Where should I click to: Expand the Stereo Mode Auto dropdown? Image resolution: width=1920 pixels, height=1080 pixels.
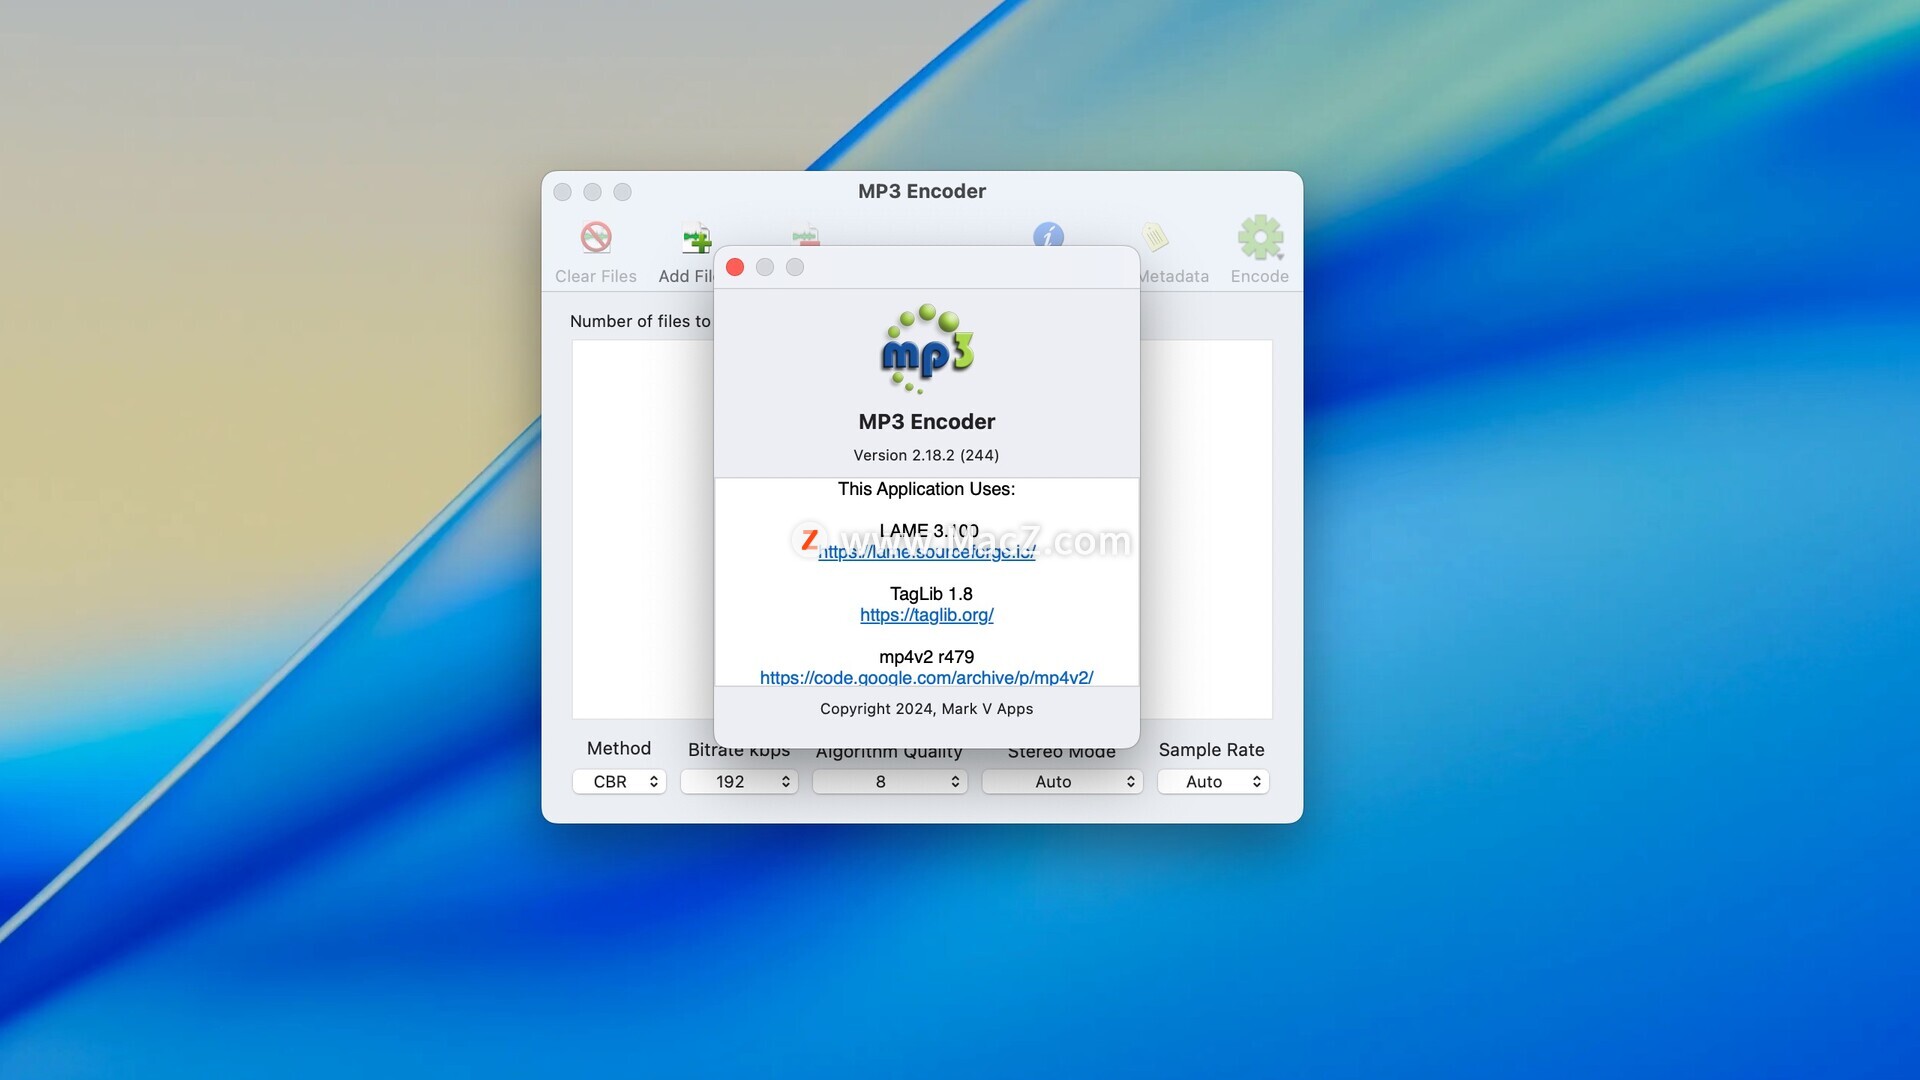click(x=1061, y=781)
